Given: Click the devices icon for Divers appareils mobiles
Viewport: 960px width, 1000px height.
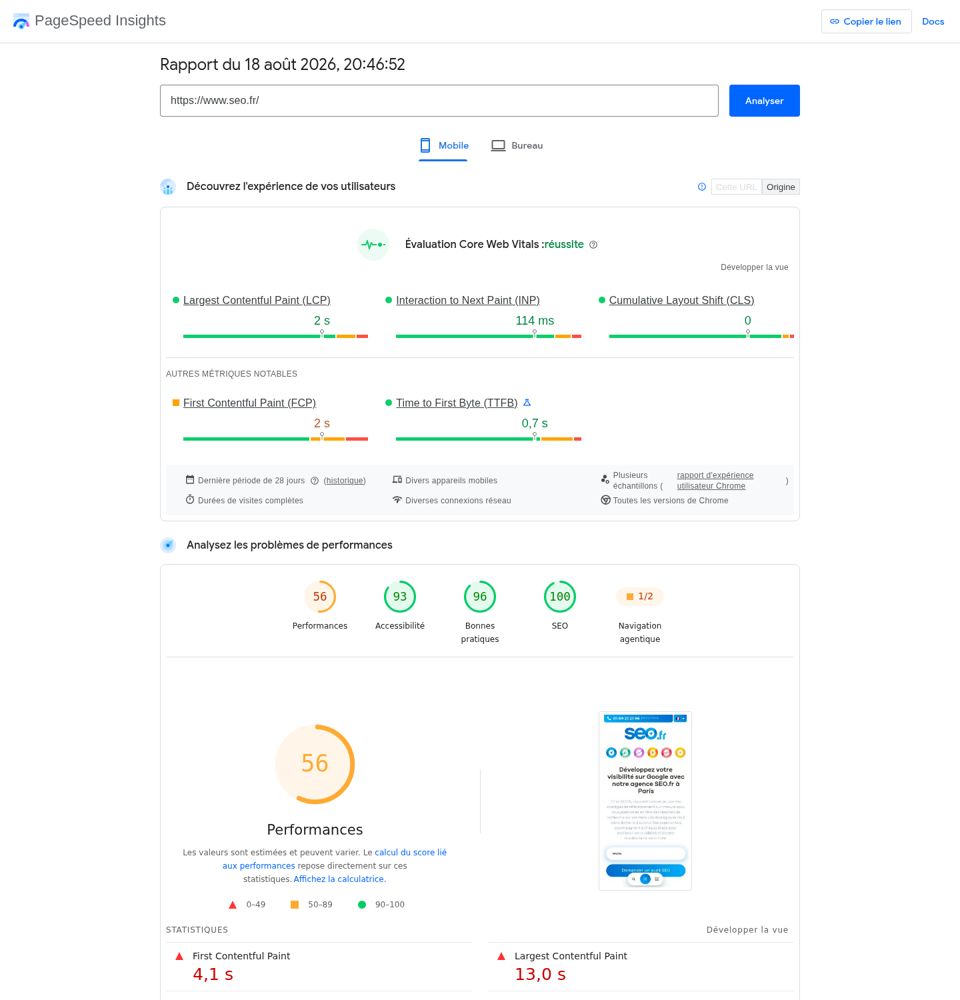Looking at the screenshot, I should tap(397, 480).
